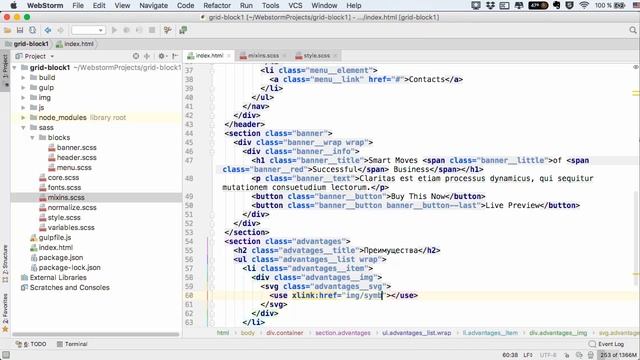Click the Save All toolbar icon
This screenshot has width=640, height=360.
(20, 30)
